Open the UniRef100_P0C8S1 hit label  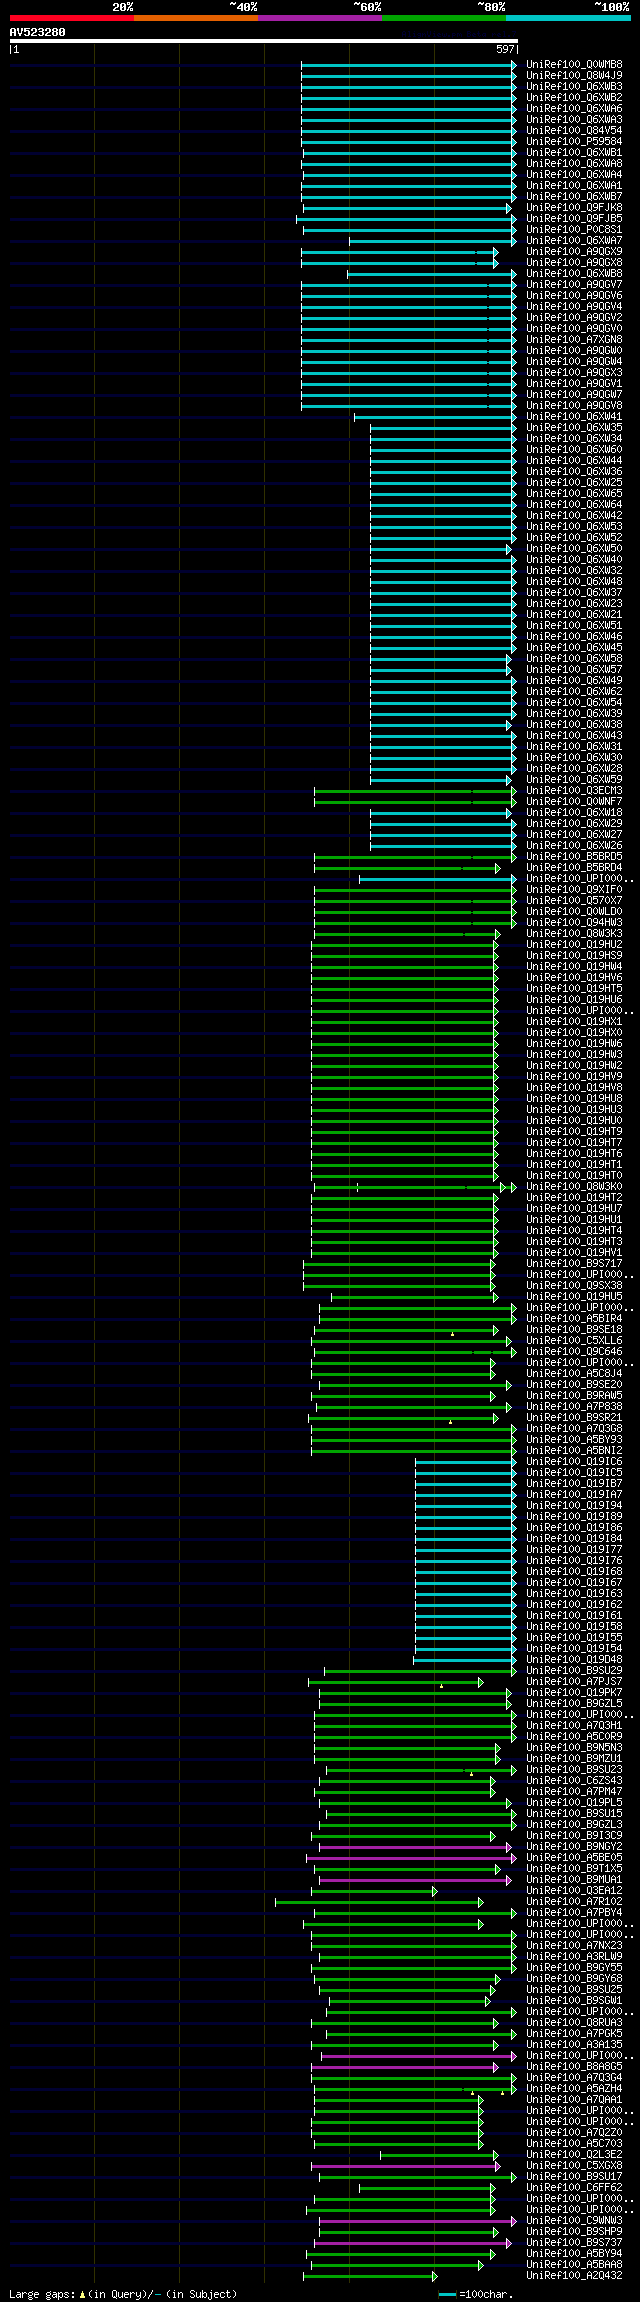tap(574, 230)
